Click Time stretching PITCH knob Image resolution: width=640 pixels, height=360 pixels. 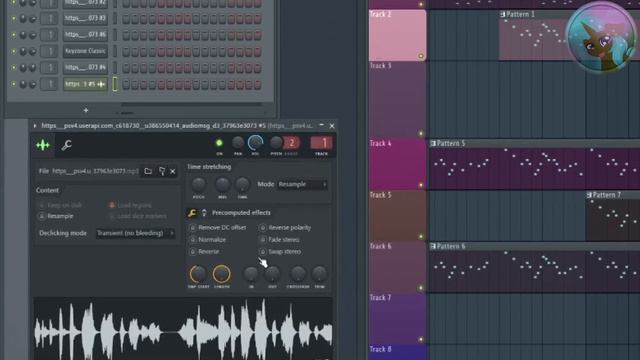pos(199,185)
